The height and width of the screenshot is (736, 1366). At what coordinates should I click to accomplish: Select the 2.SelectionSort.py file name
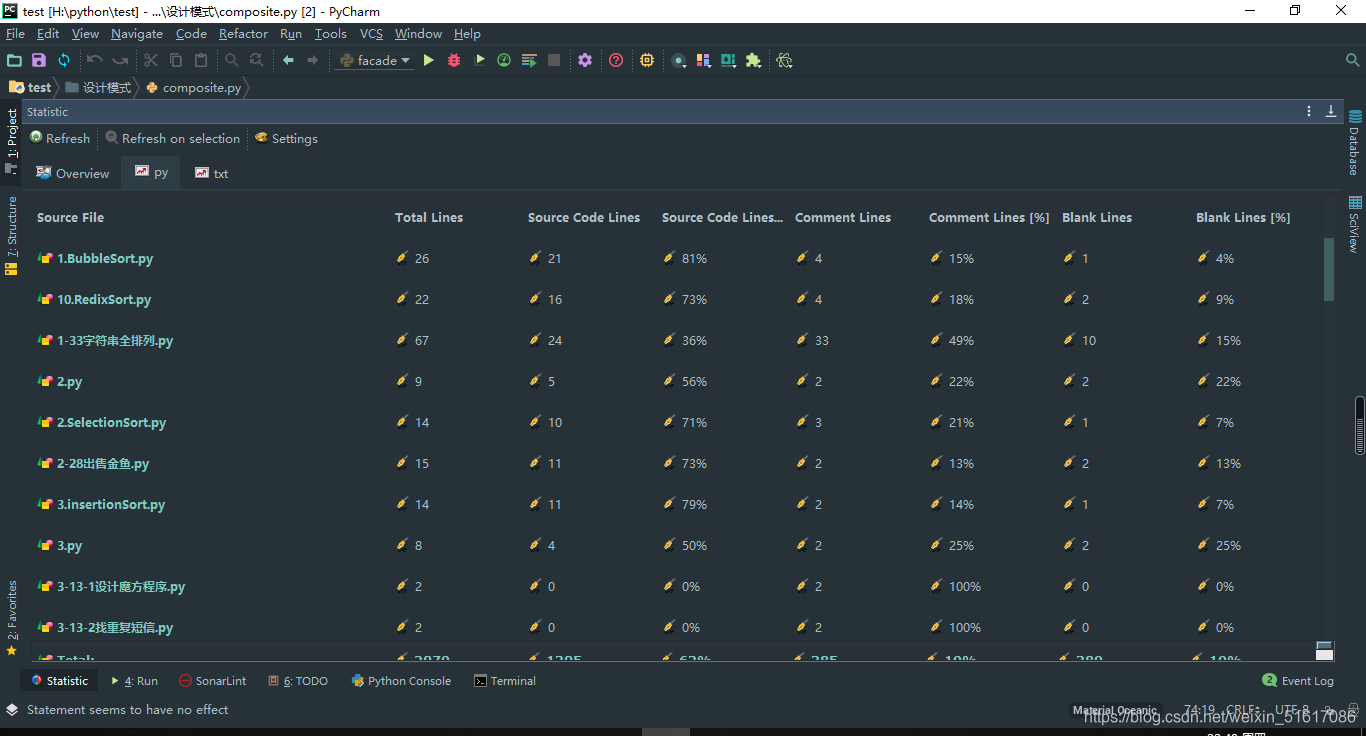point(111,422)
